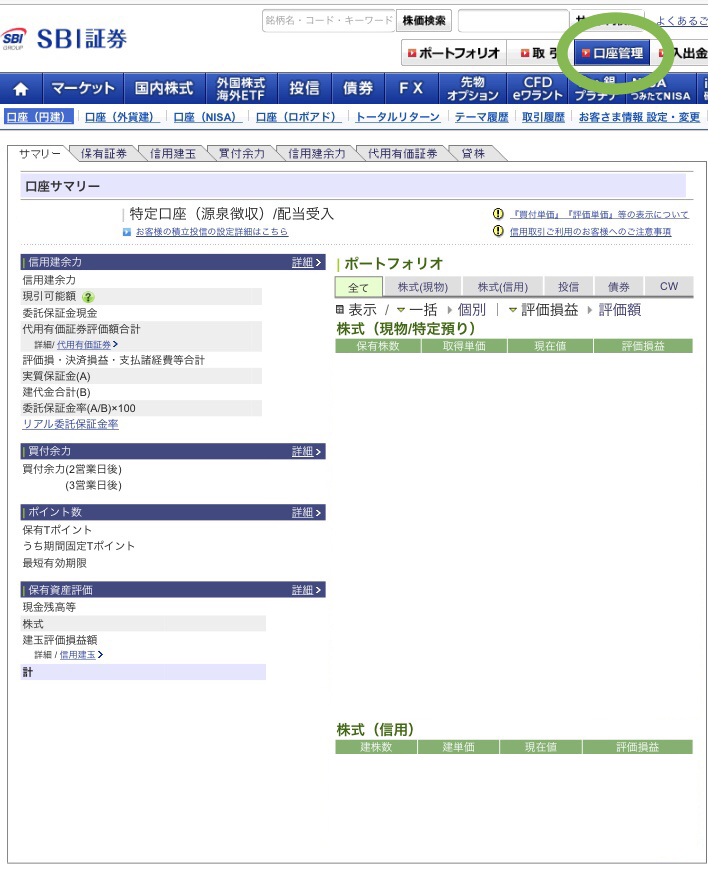Open 詳細 of 信用建余力 section
Image resolution: width=708 pixels, height=883 pixels.
(x=306, y=262)
